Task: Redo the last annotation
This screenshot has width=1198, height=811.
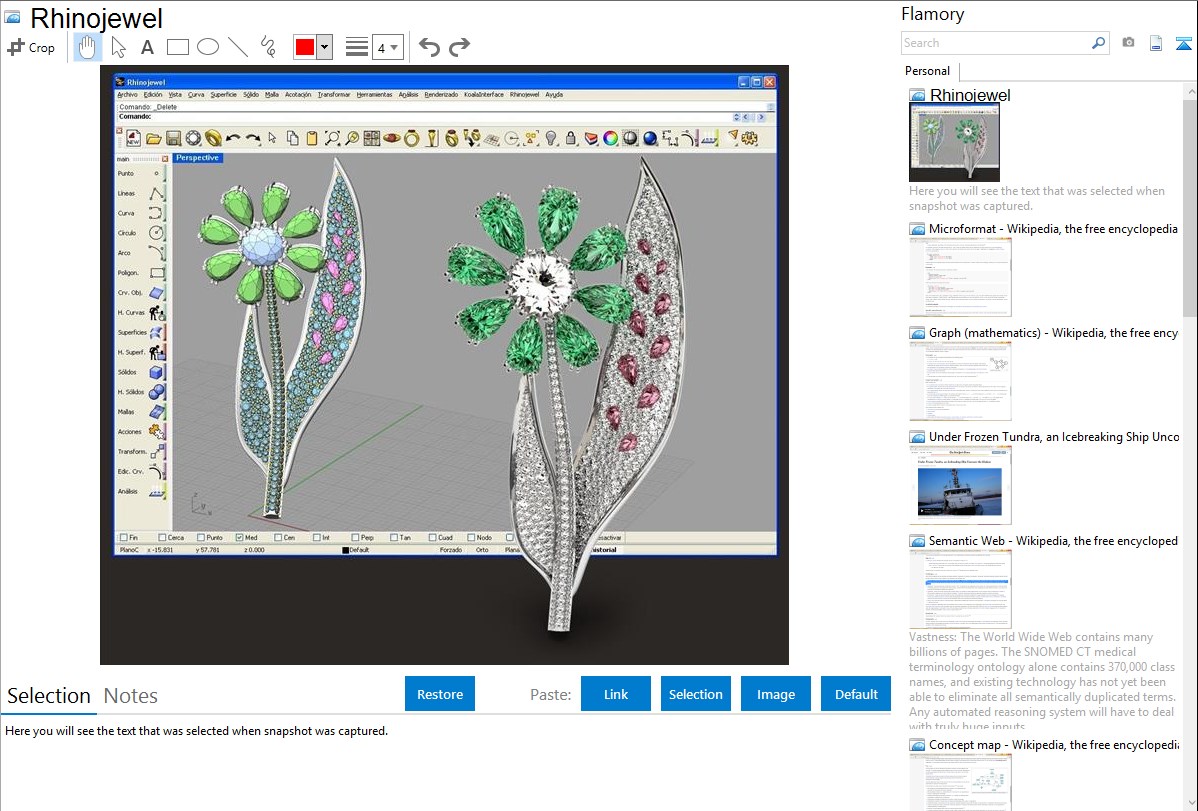Action: (x=460, y=47)
